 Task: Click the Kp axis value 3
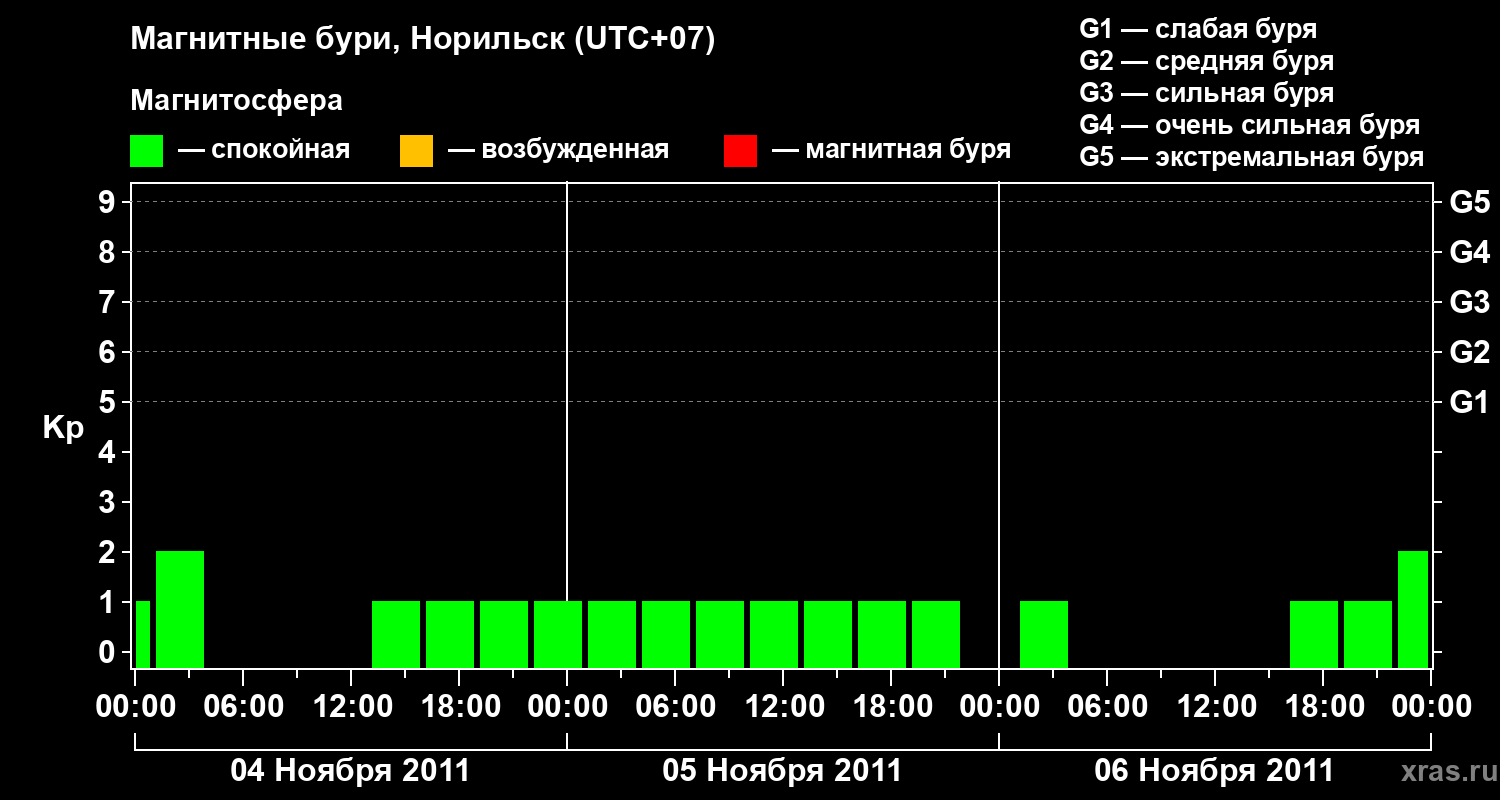click(109, 503)
